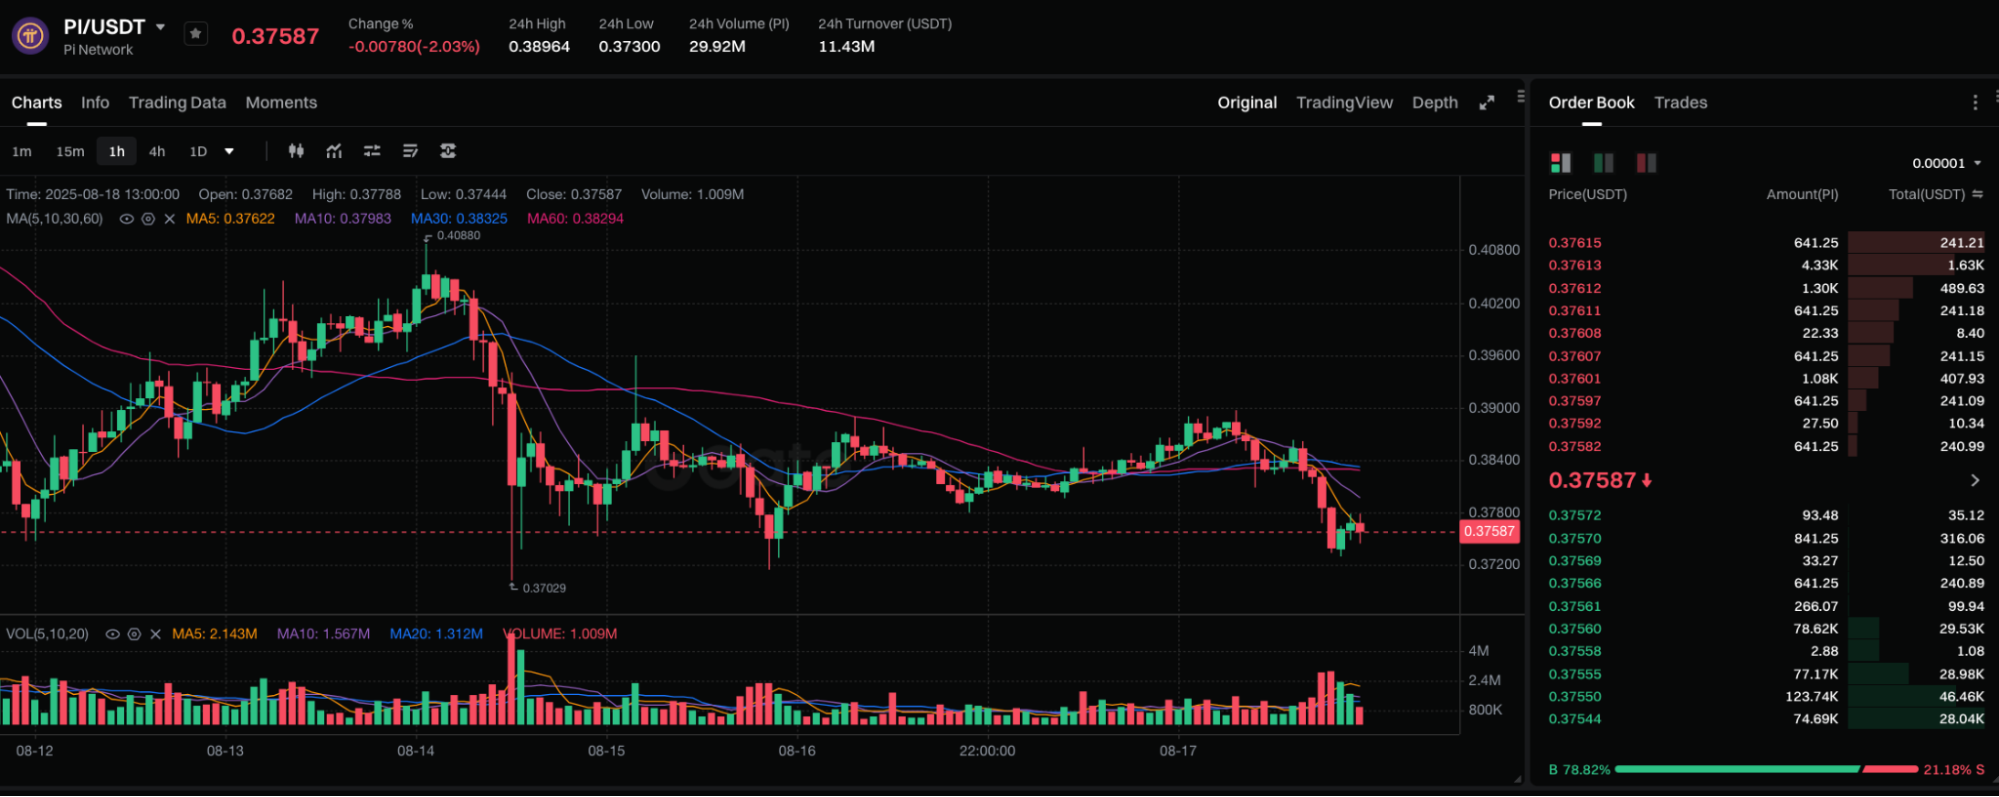Click the MA5: 0.37622 legend label
The width and height of the screenshot is (1999, 797).
click(x=230, y=219)
